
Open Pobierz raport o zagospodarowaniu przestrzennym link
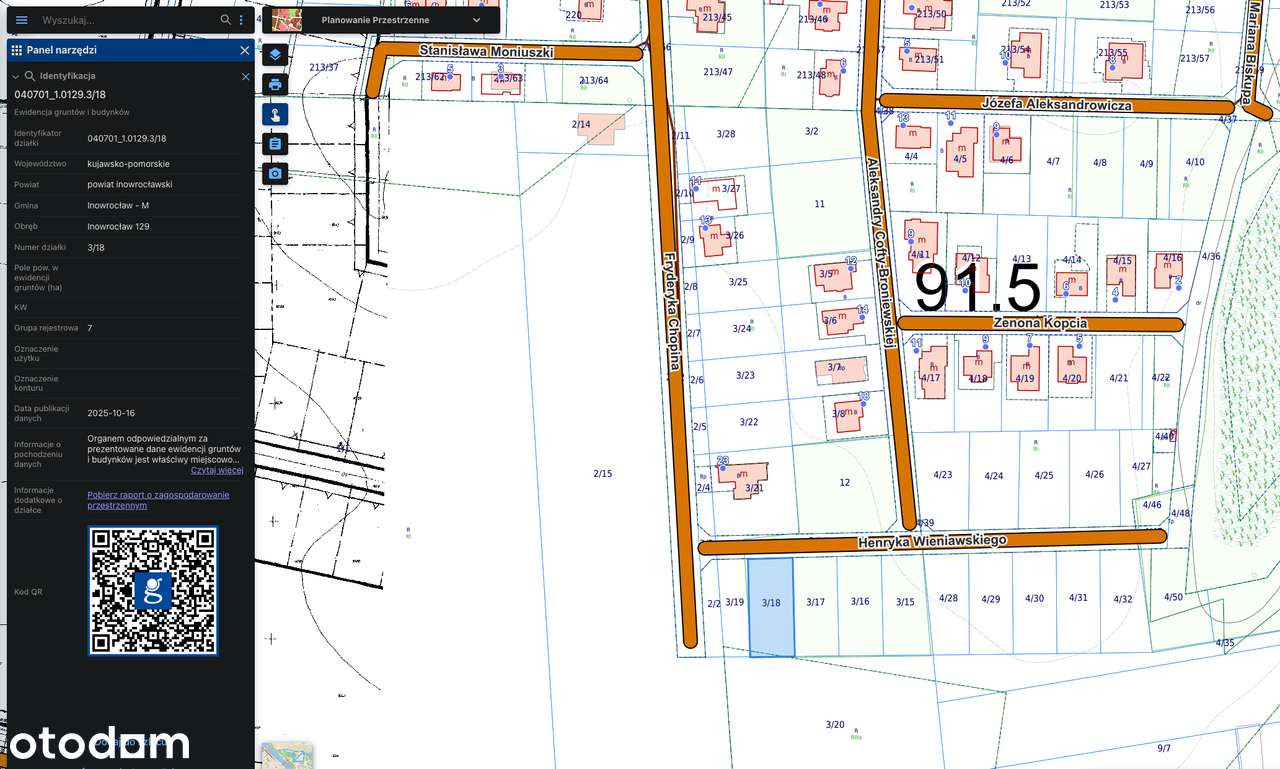point(158,500)
